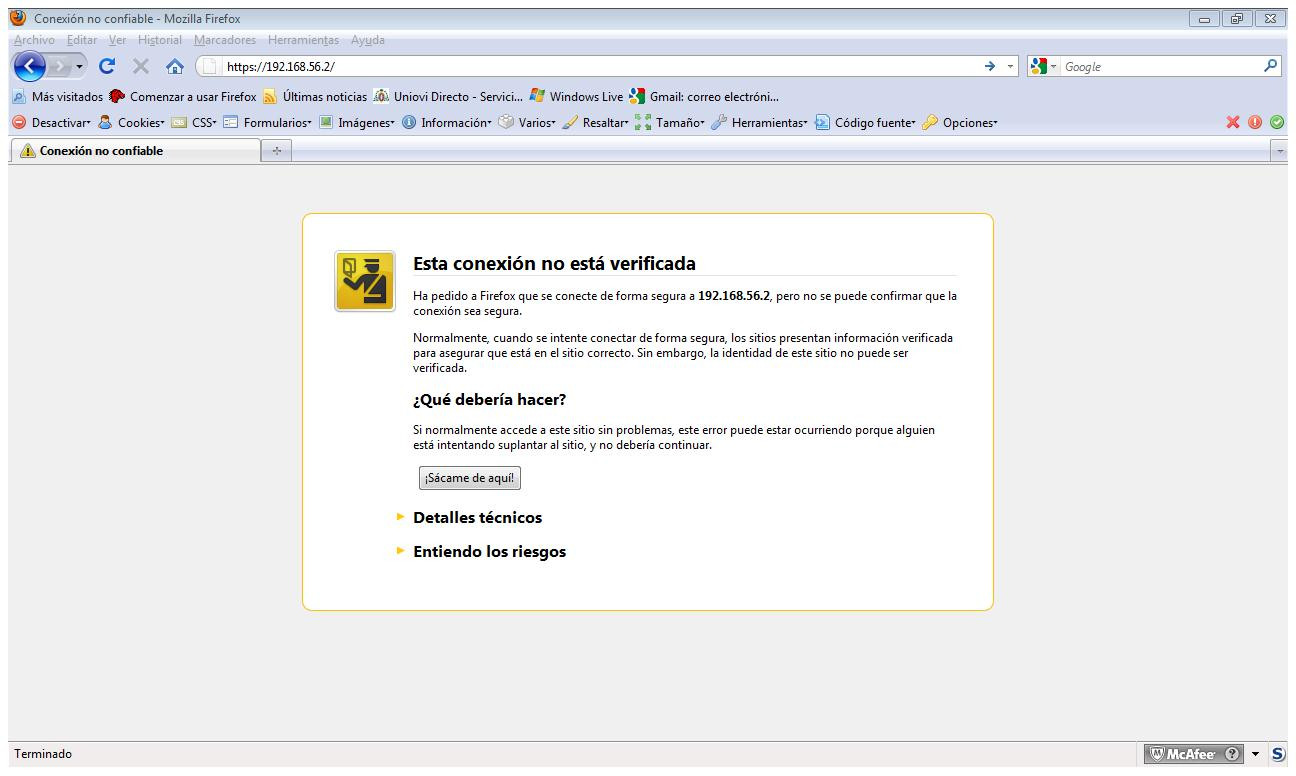The height and width of the screenshot is (776, 1296).
Task: Click the search magnifier icon
Action: tap(1271, 66)
